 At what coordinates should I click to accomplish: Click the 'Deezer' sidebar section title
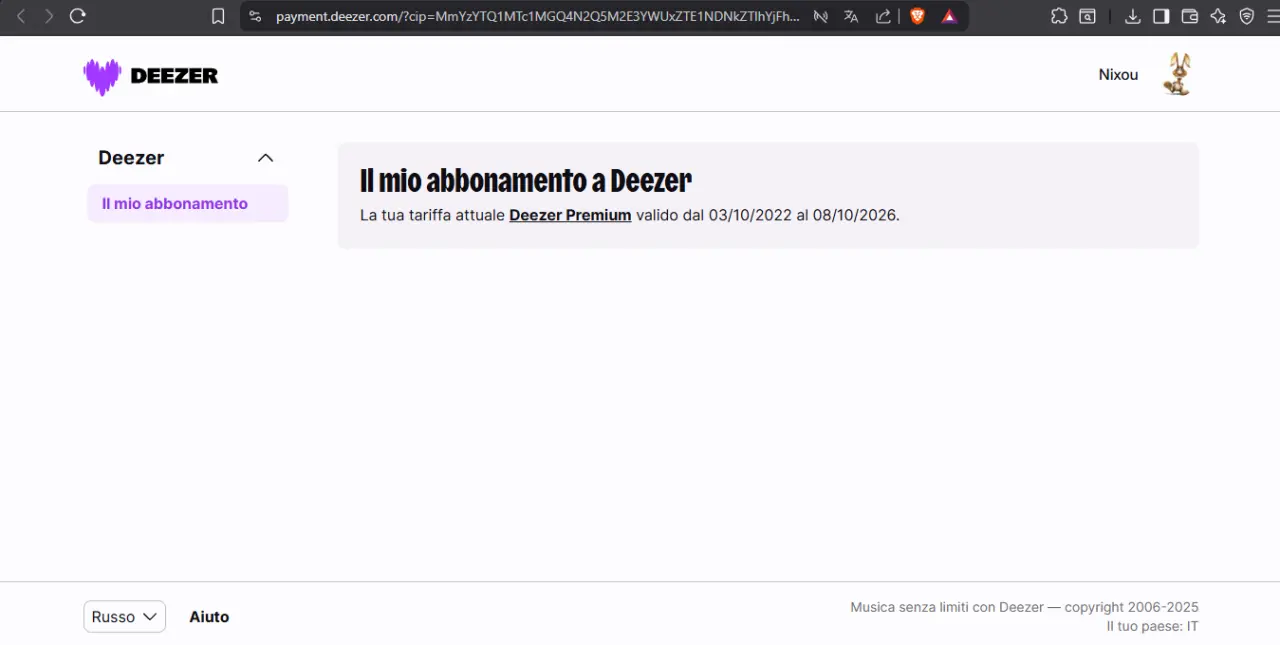click(131, 158)
